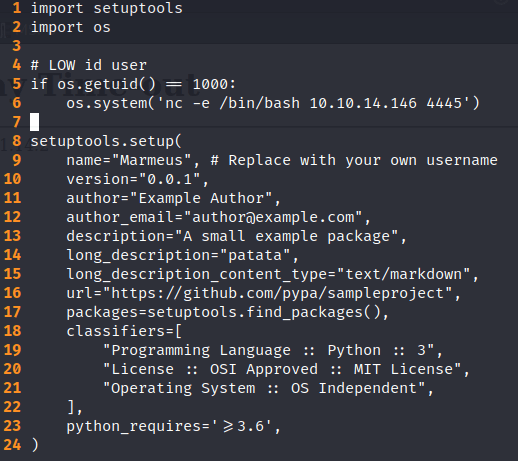Screen dimensions: 518x461
Task: Click the os.system netcat command line
Action: tap(273, 103)
